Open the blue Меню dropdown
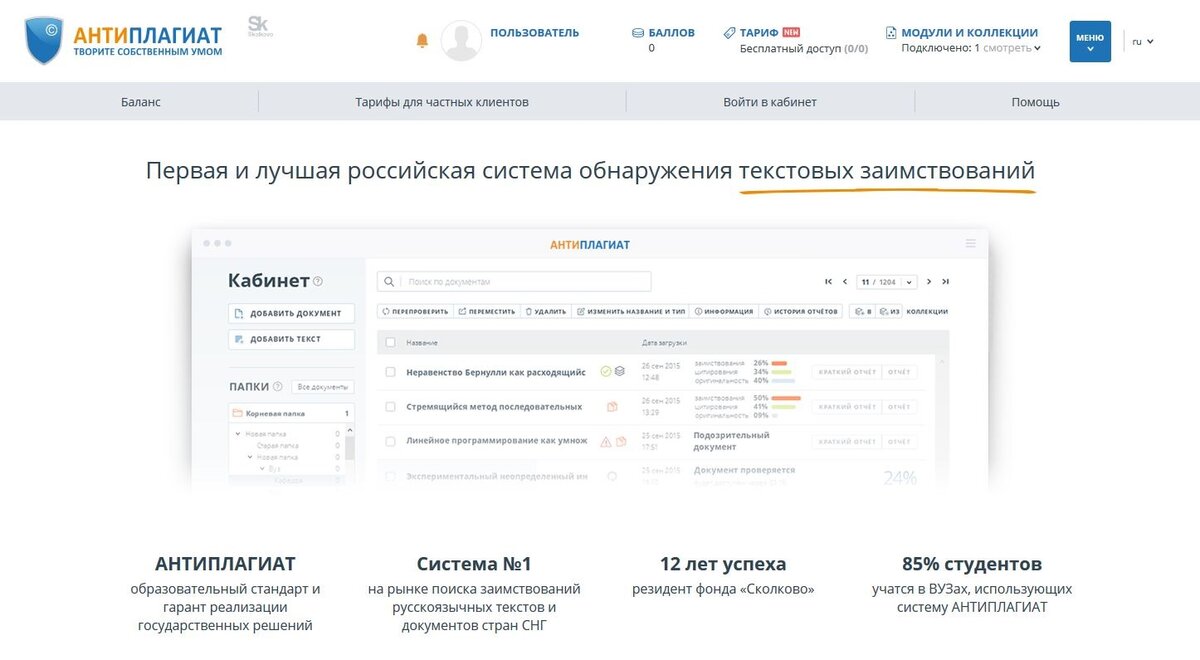Screen dimensions: 1200x660 pyautogui.click(x=1090, y=41)
